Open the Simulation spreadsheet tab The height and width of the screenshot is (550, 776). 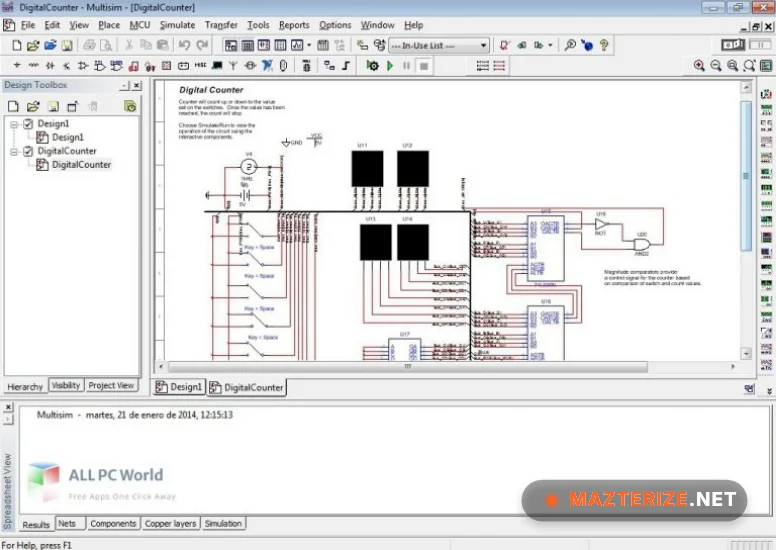pos(223,524)
